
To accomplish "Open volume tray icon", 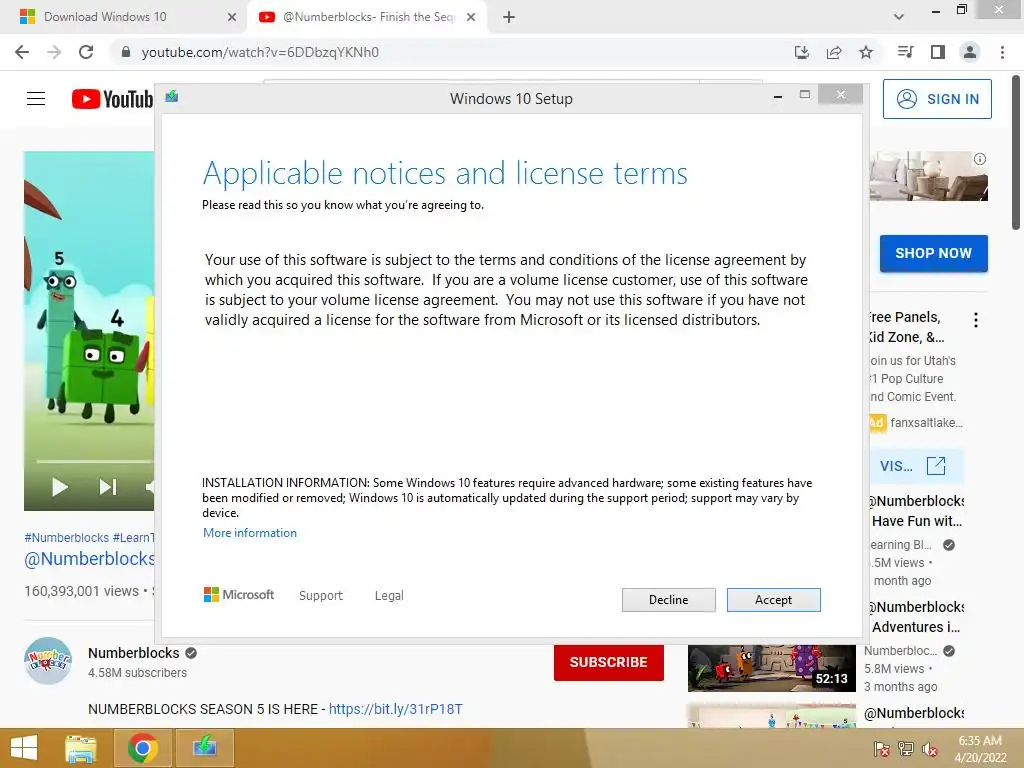I will pyautogui.click(x=930, y=748).
